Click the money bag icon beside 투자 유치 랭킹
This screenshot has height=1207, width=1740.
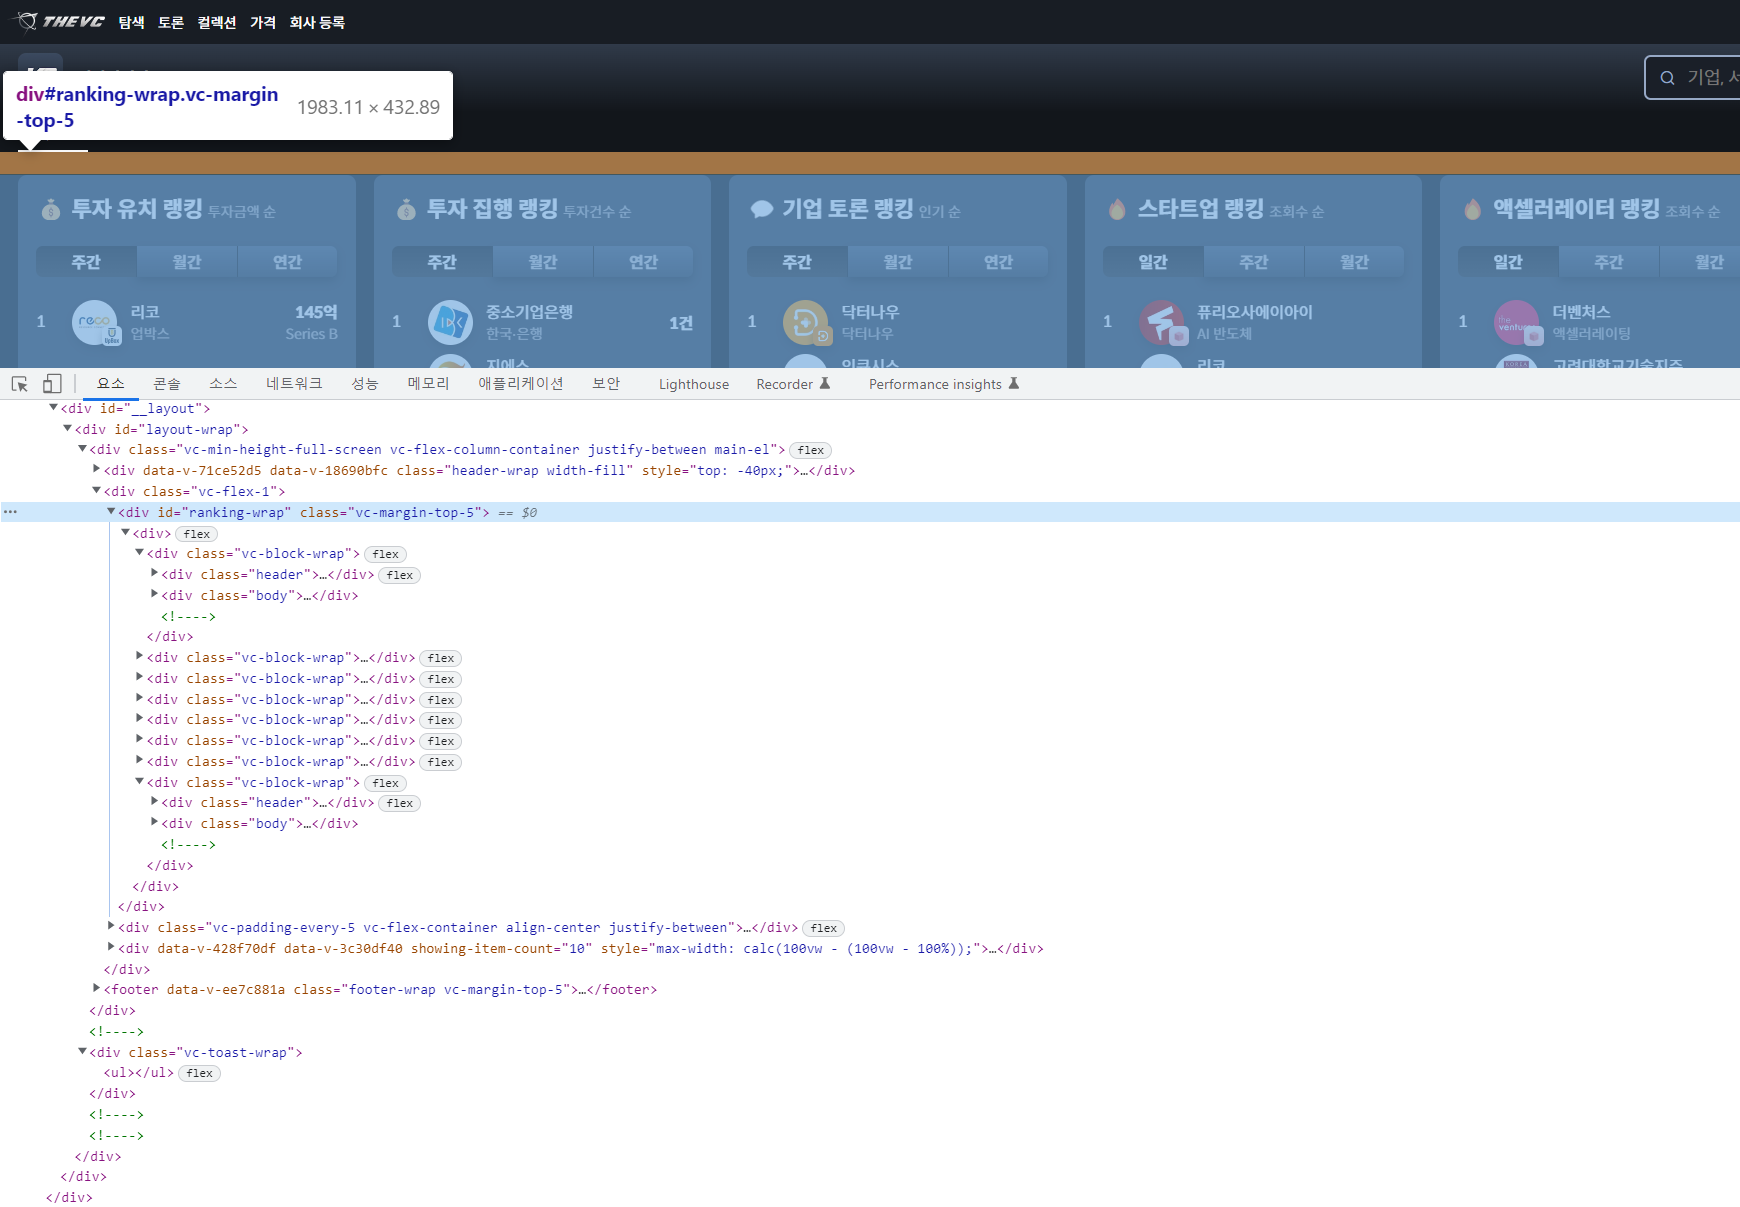click(x=51, y=209)
